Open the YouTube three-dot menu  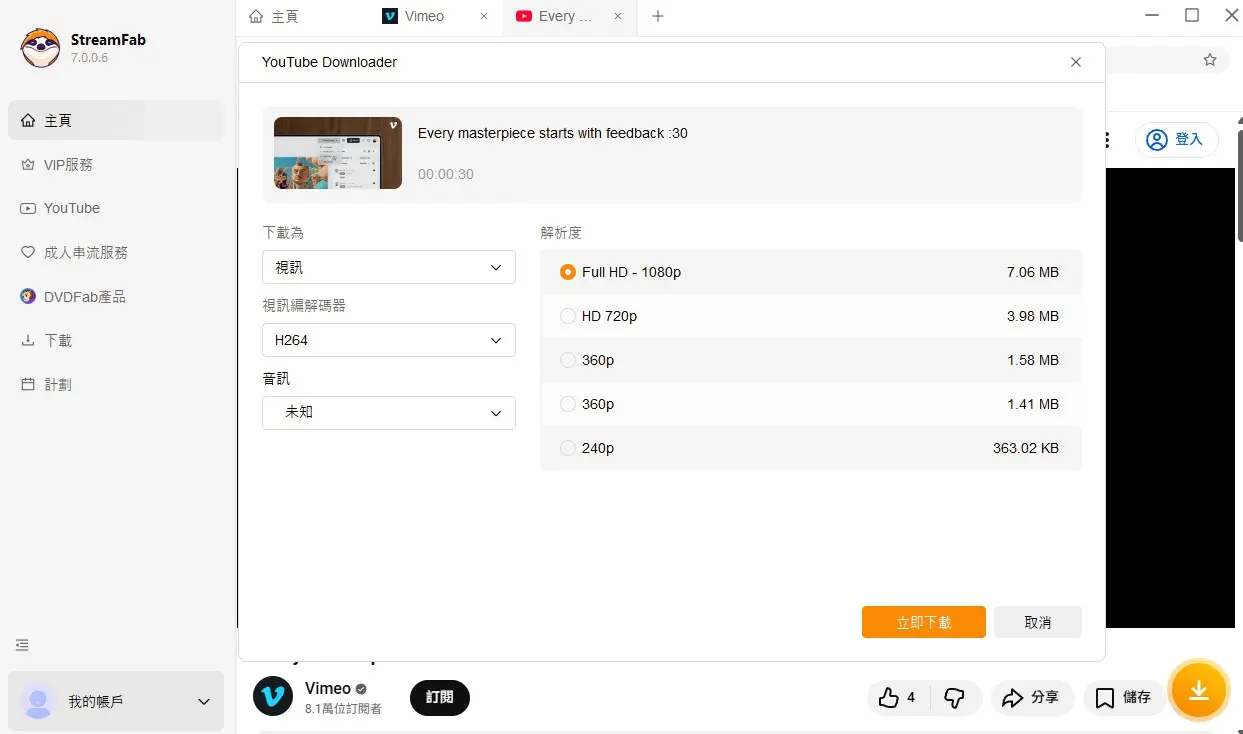pos(1109,140)
